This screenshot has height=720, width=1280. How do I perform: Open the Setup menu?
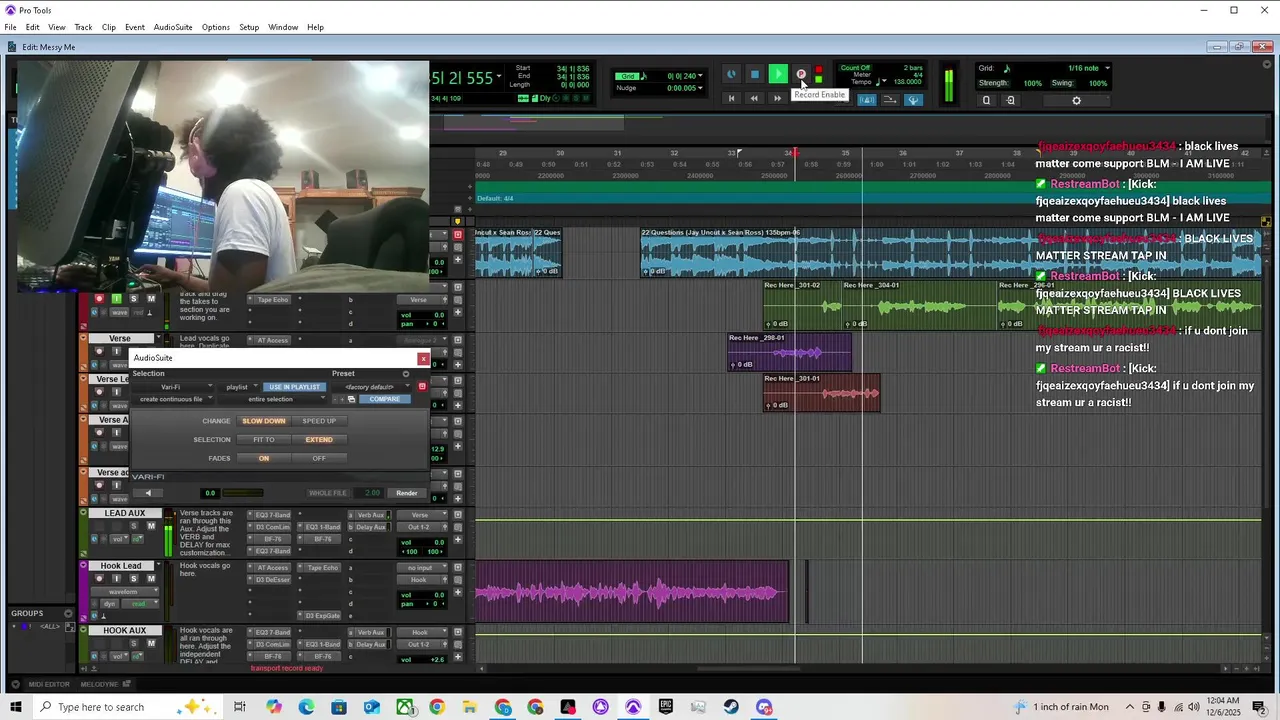coord(249,27)
